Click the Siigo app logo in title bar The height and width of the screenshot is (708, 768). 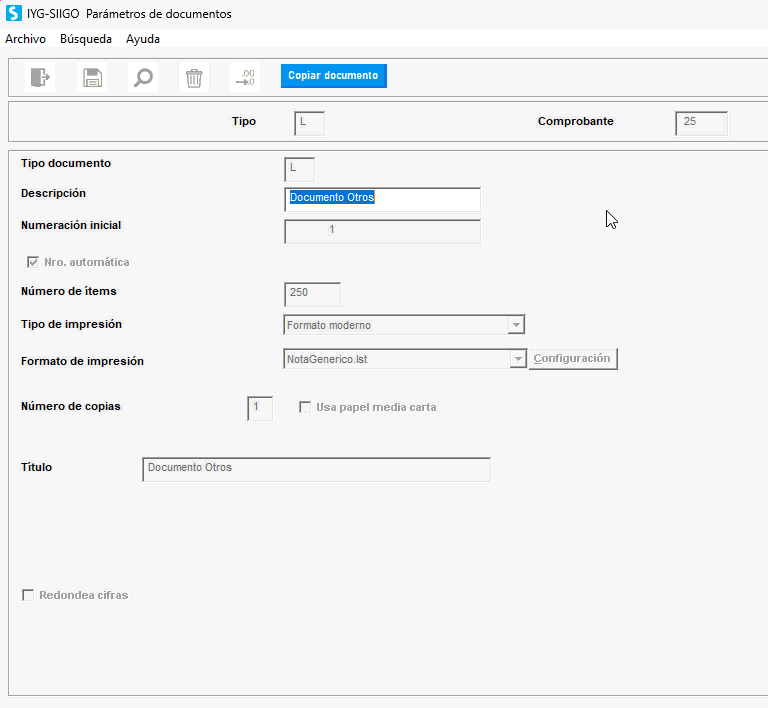tap(14, 13)
